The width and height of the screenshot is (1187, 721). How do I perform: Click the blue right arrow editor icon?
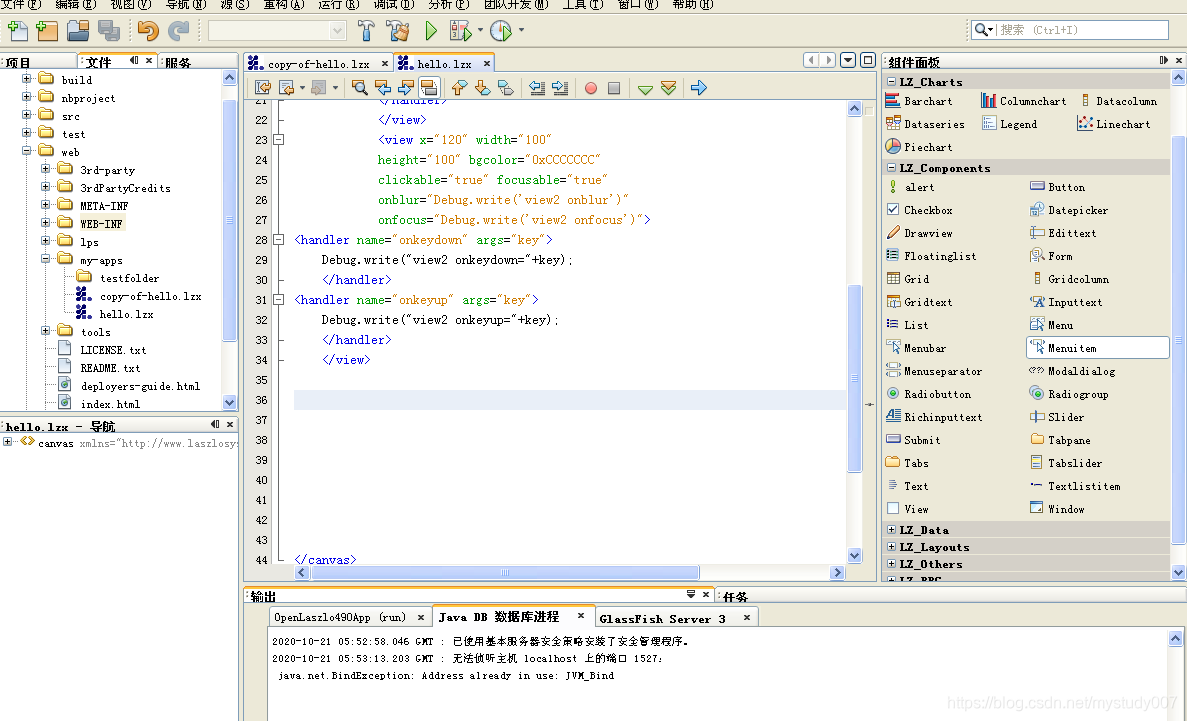coord(699,88)
